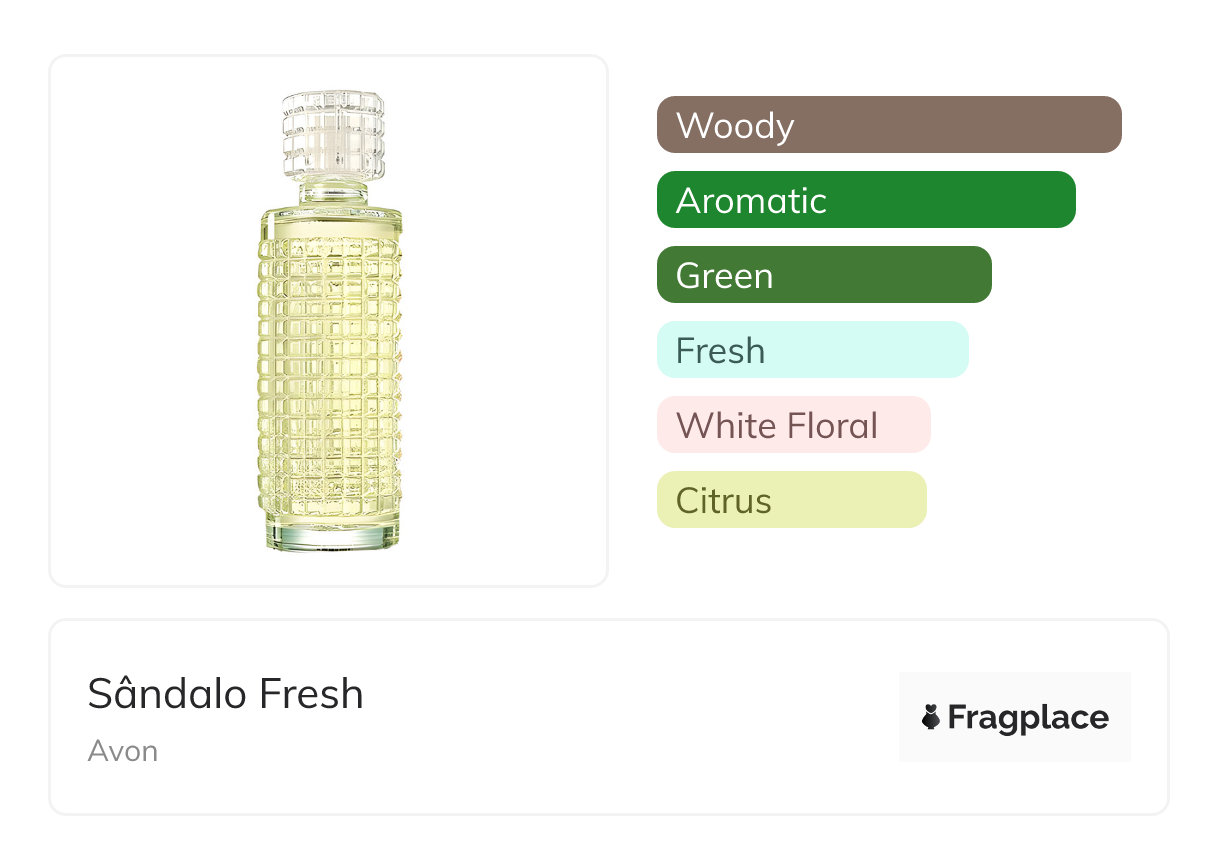This screenshot has height=864, width=1218.
Task: Click the crystal cap of the perfume bottle
Action: coord(333,135)
